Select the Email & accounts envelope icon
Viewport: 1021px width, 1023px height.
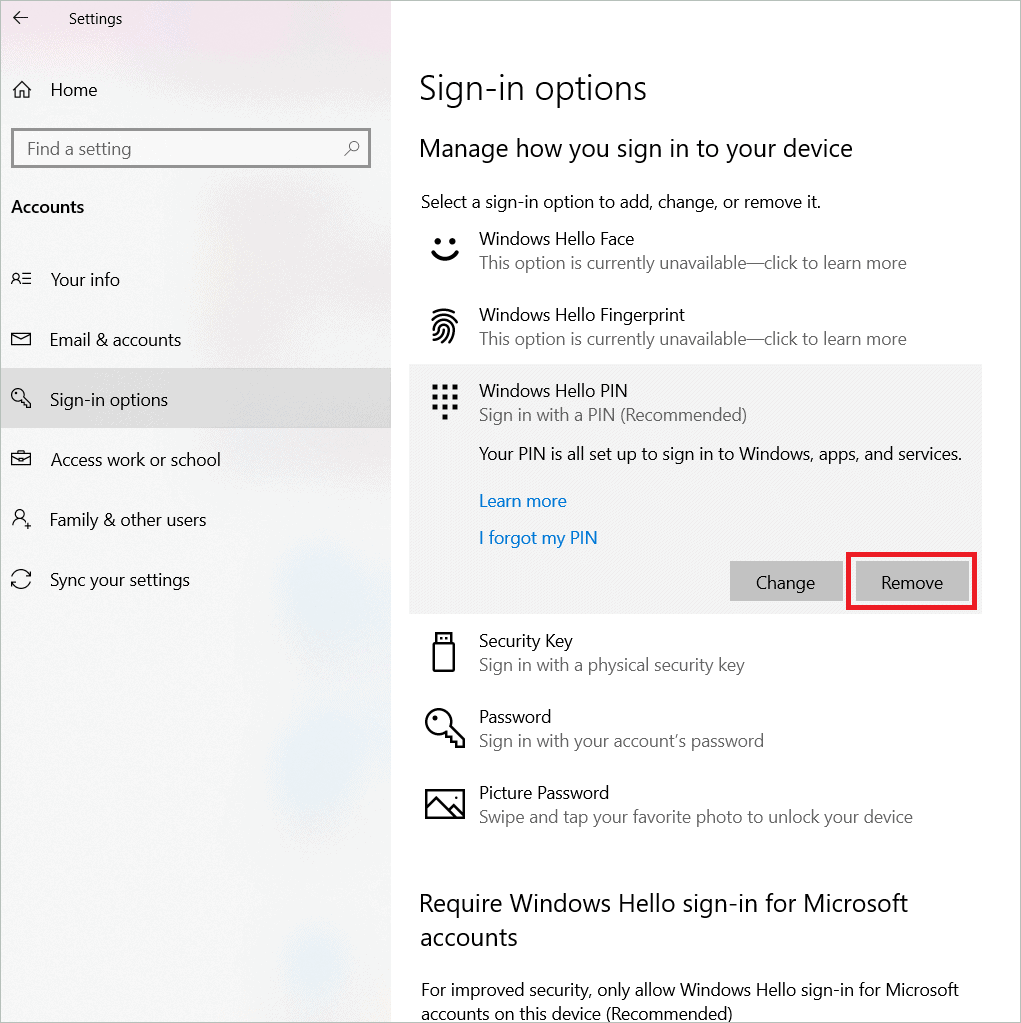pyautogui.click(x=21, y=339)
